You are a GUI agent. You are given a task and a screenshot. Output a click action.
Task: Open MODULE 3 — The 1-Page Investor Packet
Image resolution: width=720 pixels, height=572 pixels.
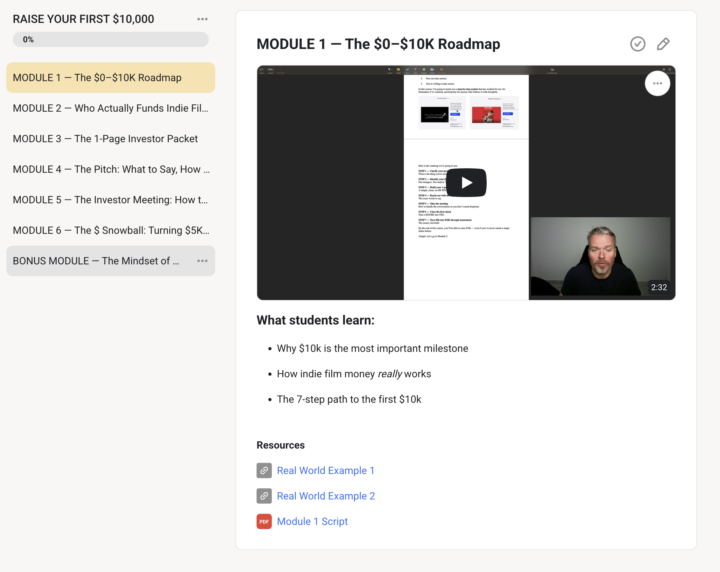(x=110, y=139)
